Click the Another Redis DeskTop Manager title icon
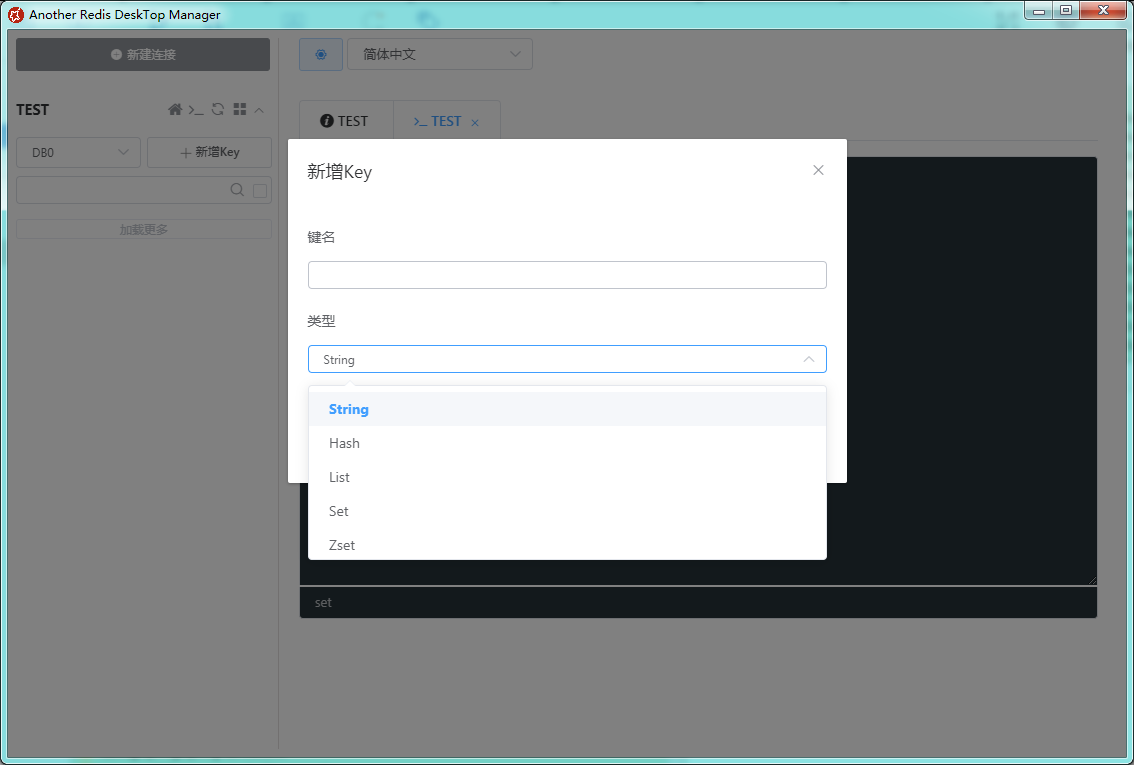This screenshot has width=1134, height=765. point(15,14)
